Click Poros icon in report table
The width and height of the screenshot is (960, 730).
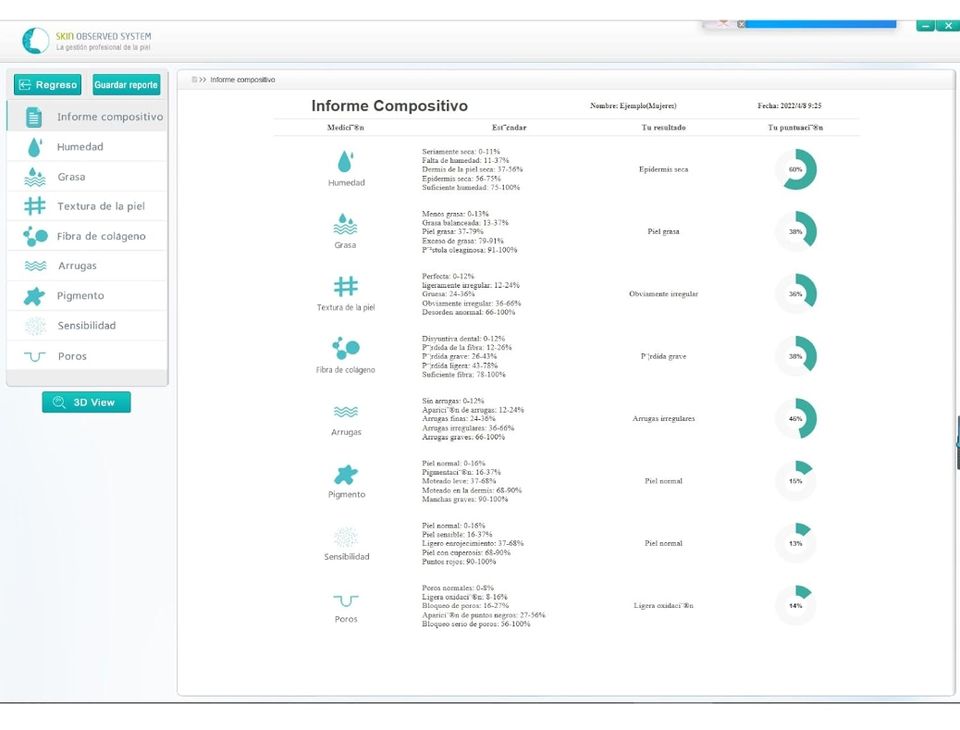[346, 601]
